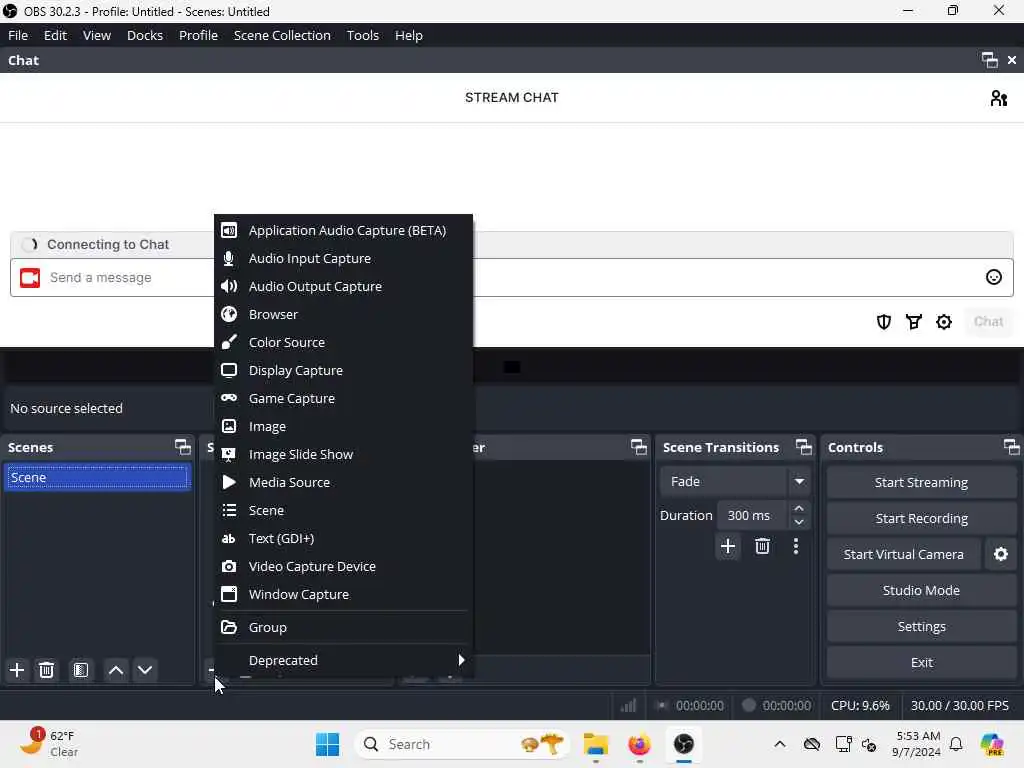The height and width of the screenshot is (768, 1024).
Task: Select Video Capture Device source
Action: coord(343,567)
